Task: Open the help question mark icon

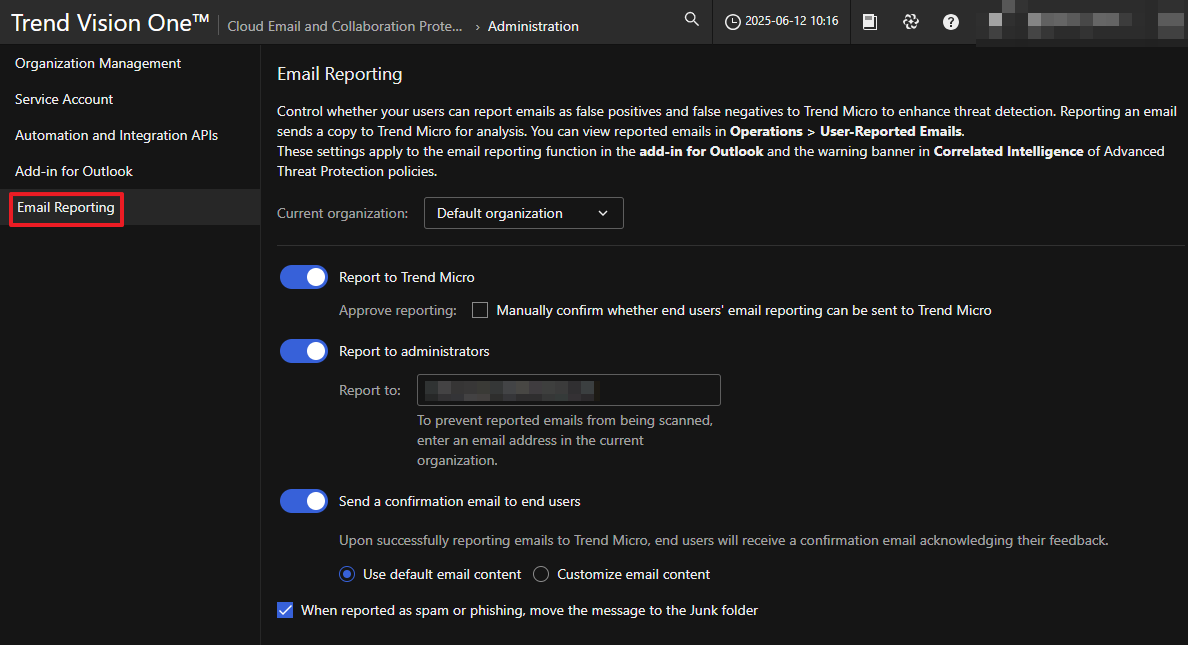Action: [x=951, y=22]
